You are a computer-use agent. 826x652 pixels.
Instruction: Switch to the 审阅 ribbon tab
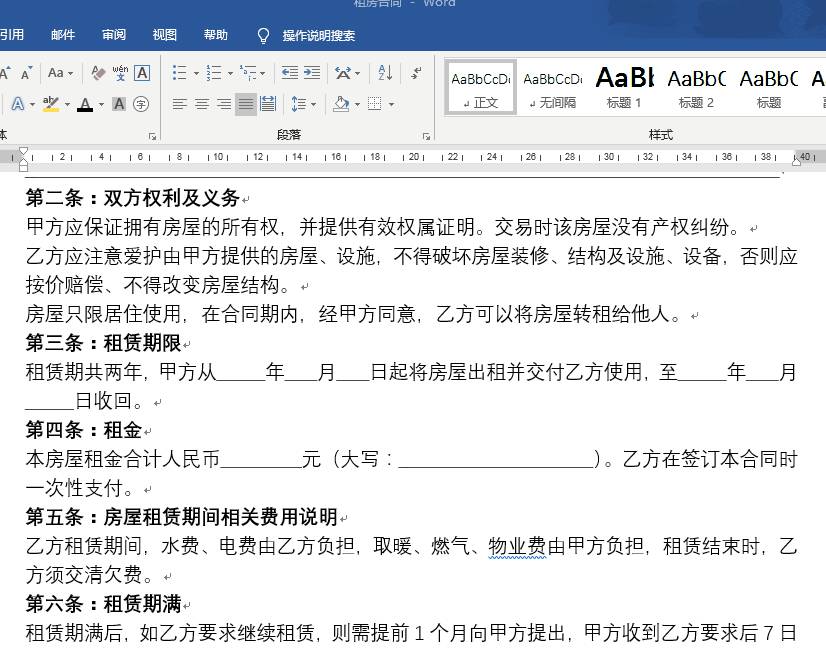coord(113,34)
